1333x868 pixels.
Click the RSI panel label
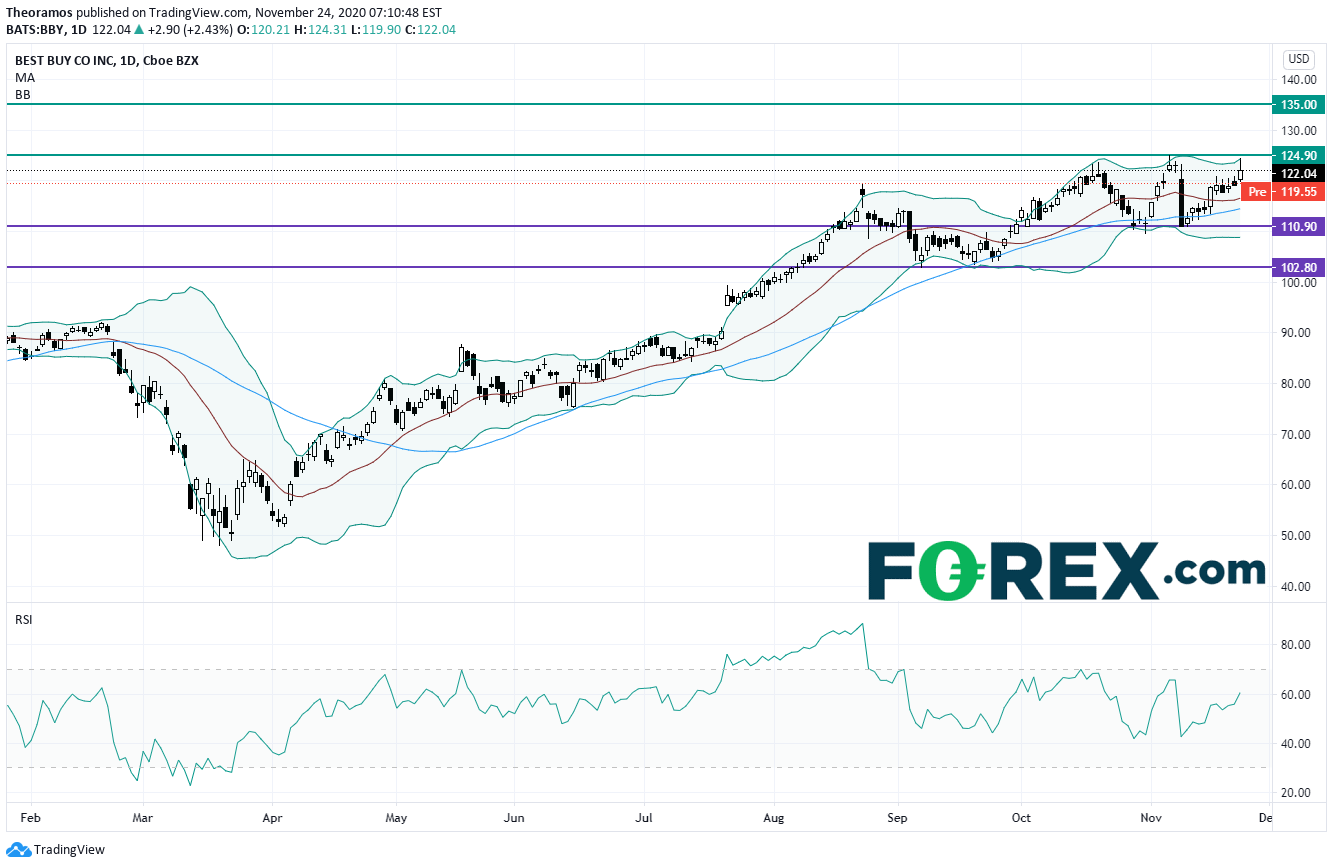coord(23,619)
